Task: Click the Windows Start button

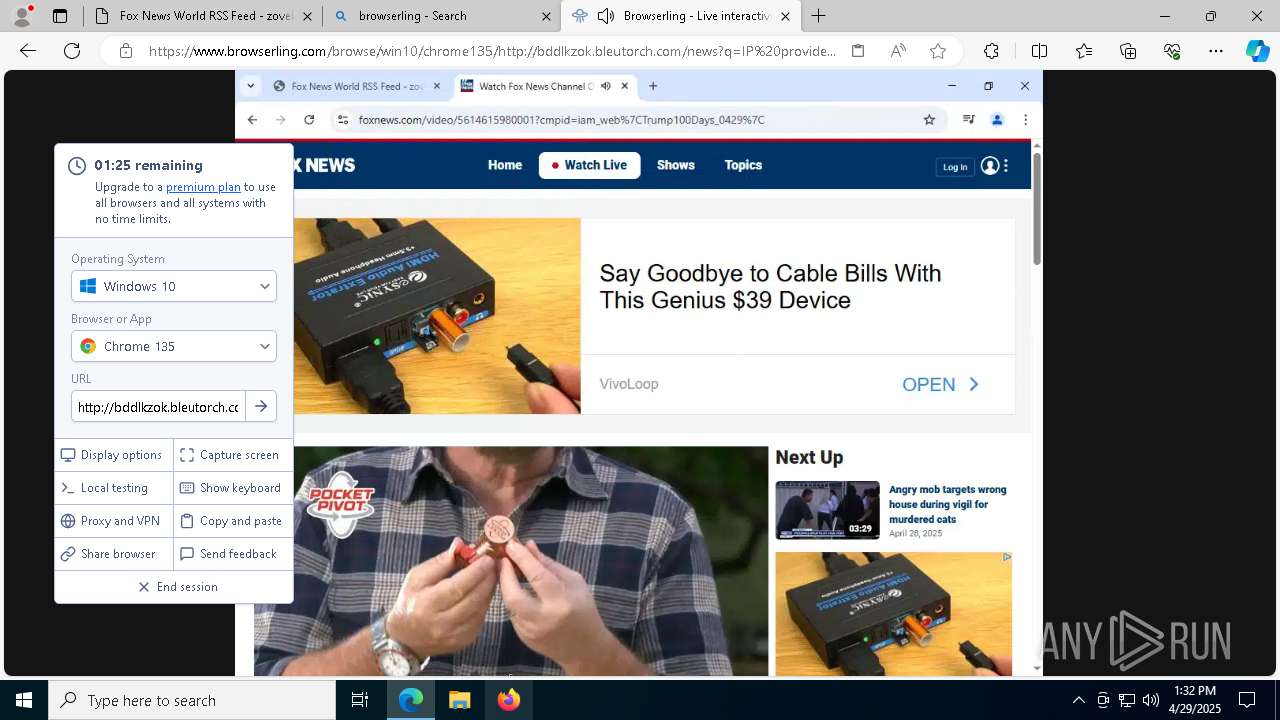Action: pyautogui.click(x=24, y=700)
